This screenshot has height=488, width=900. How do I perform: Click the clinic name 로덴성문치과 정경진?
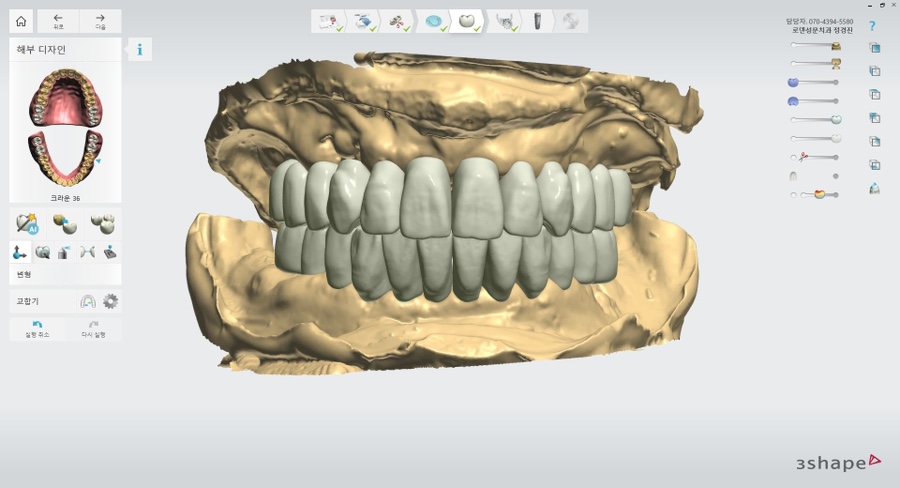[822, 30]
